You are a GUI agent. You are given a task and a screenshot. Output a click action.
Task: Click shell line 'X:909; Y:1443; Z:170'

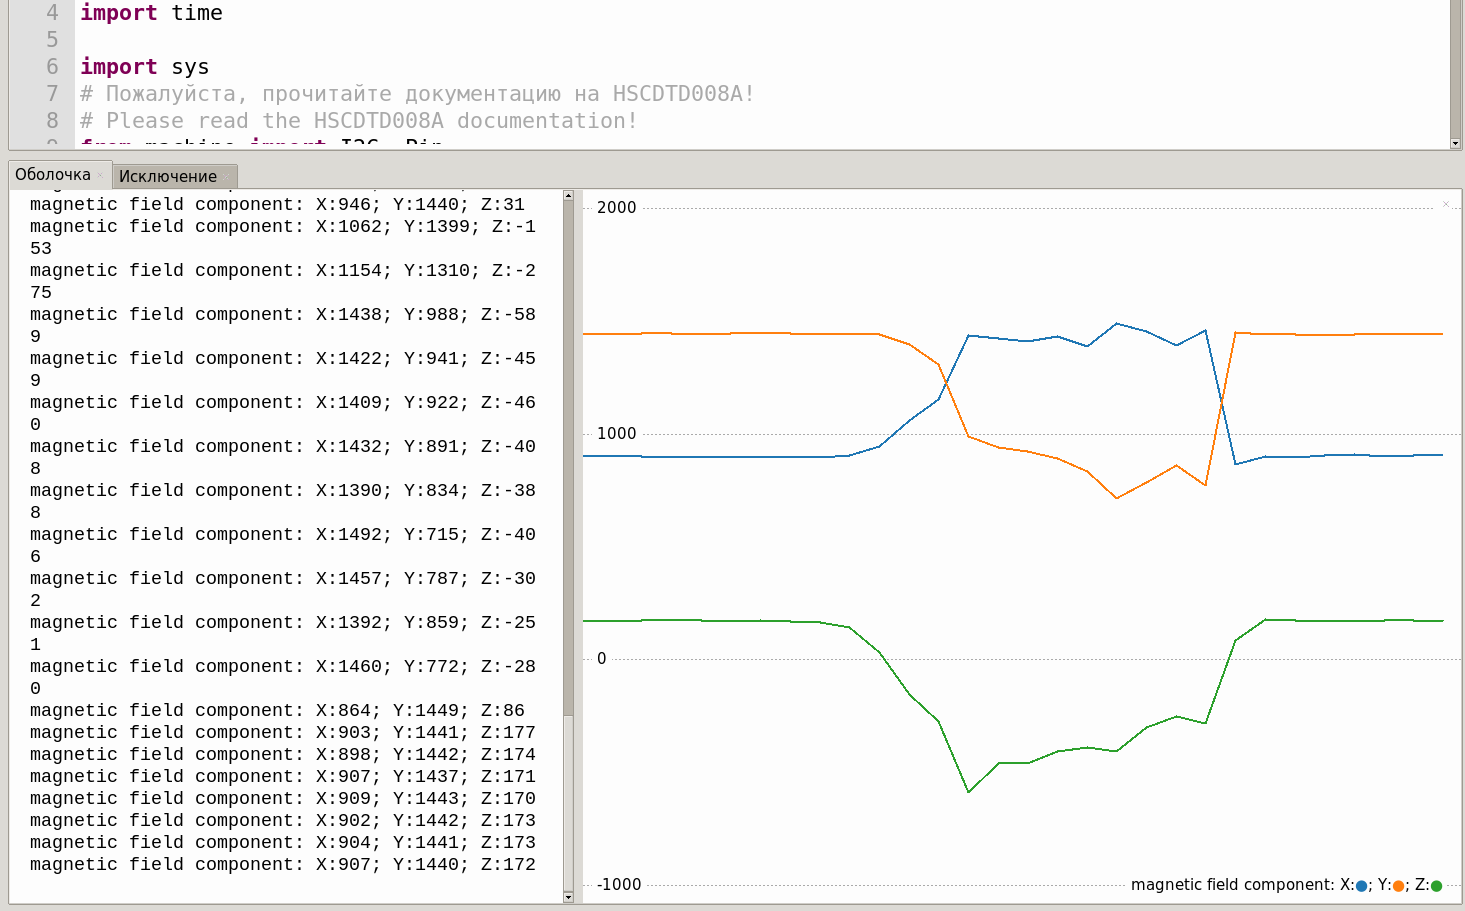pos(283,798)
